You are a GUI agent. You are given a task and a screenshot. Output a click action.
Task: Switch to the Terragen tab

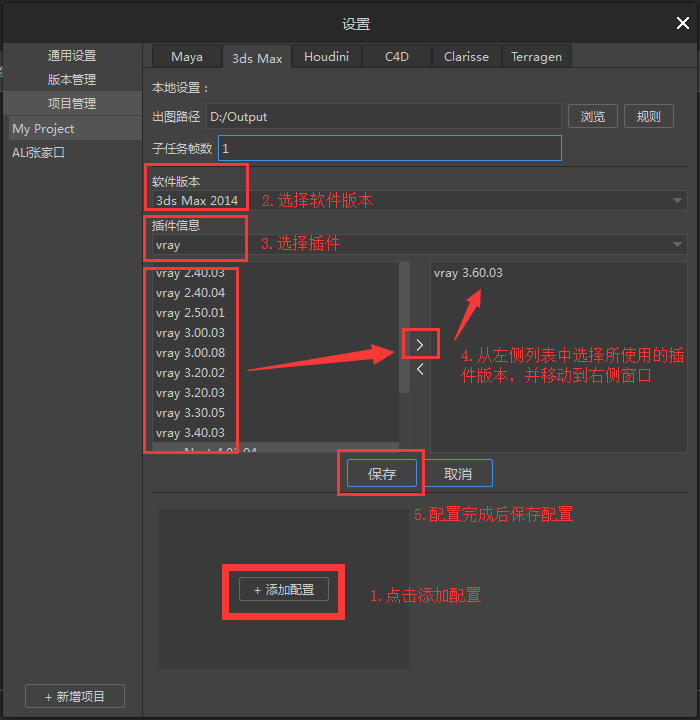(536, 56)
